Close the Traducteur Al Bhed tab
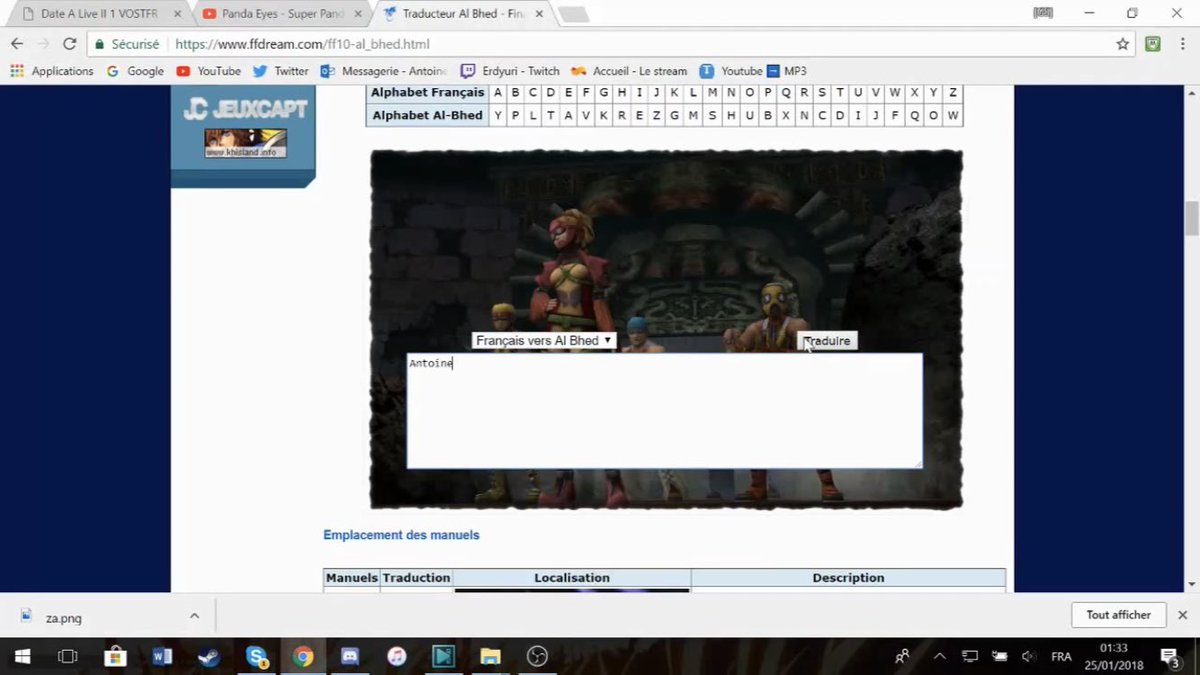The image size is (1200, 675). (538, 14)
